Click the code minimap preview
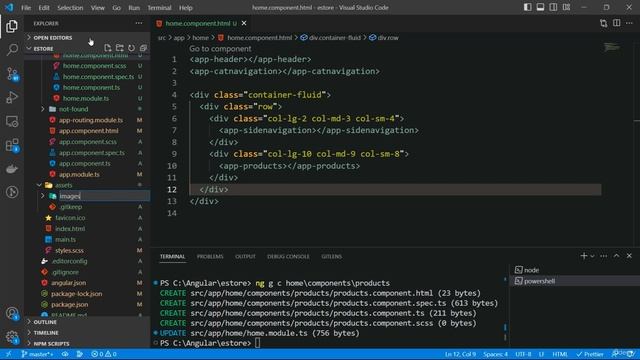The image size is (640, 360). [611, 48]
